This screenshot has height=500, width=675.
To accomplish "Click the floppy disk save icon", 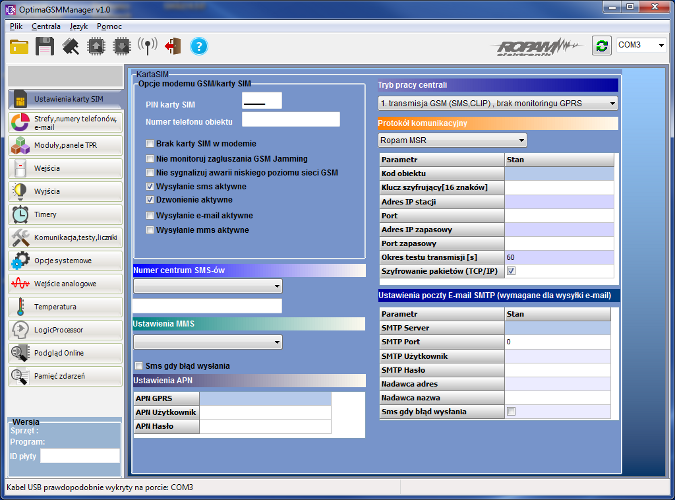I will click(45, 46).
